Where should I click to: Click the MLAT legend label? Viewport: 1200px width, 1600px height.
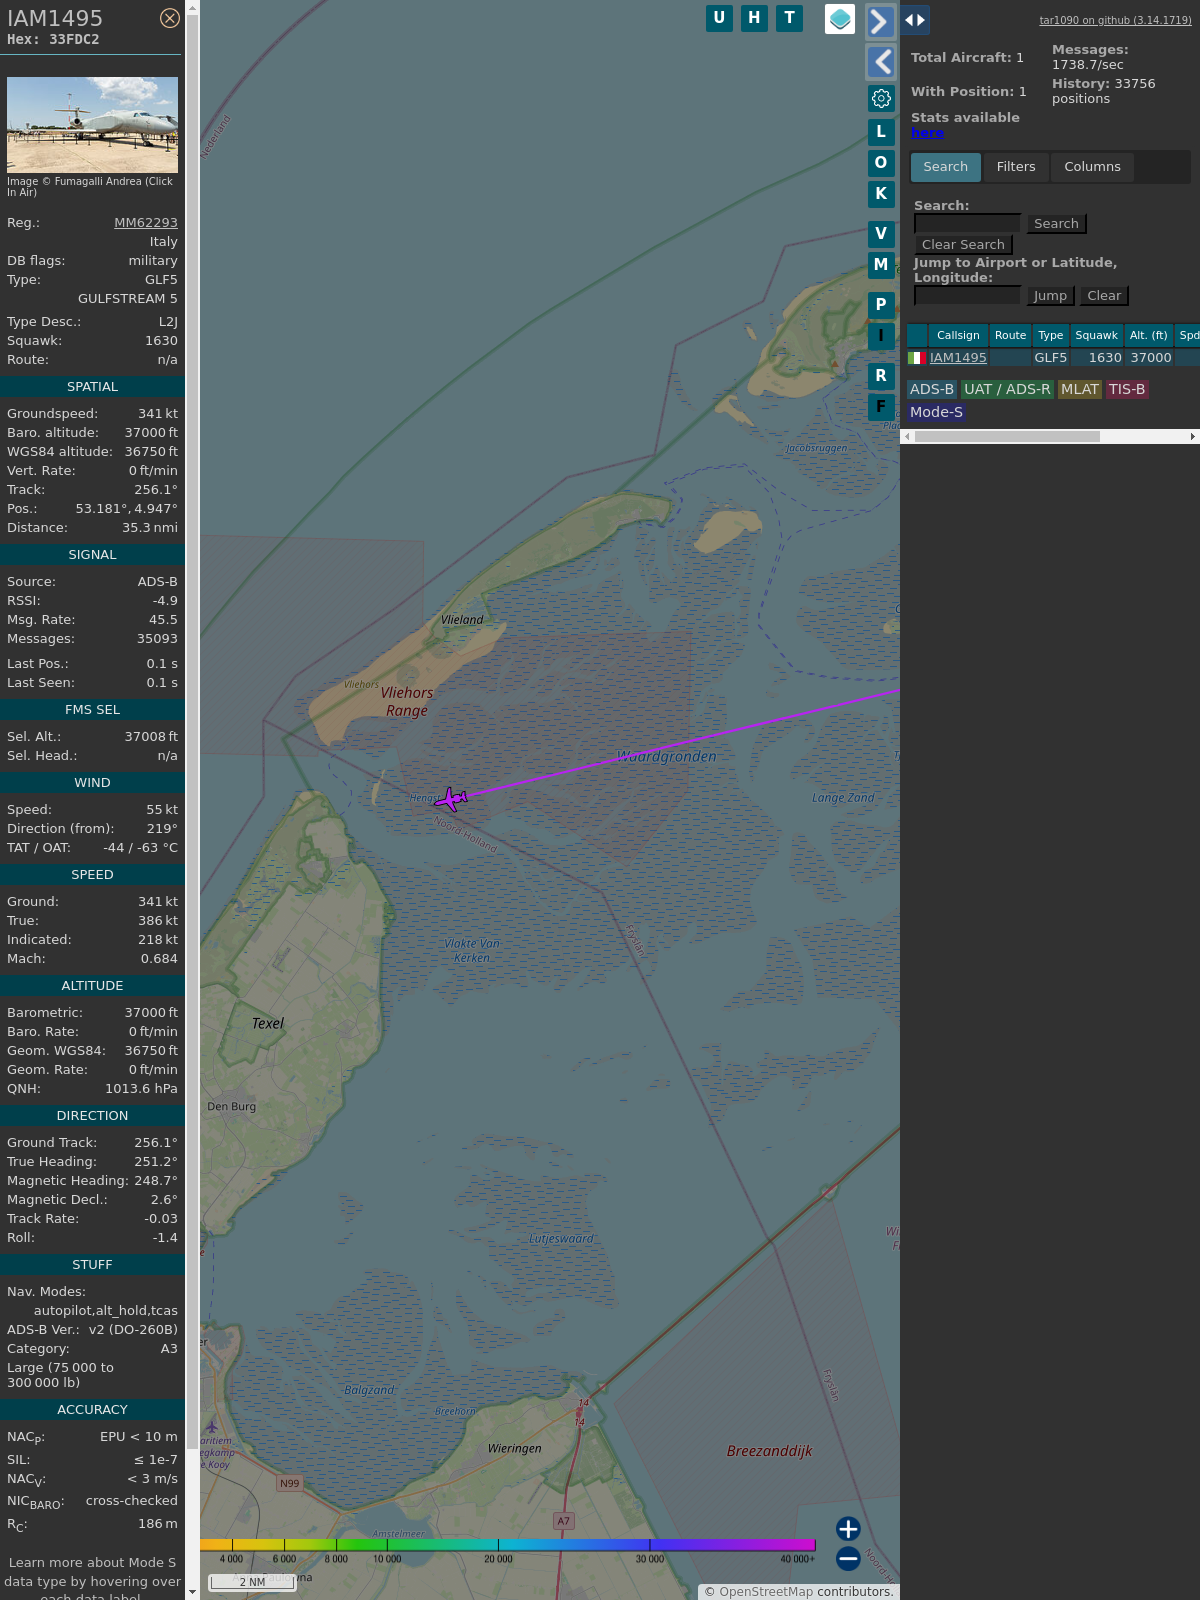(x=1080, y=390)
